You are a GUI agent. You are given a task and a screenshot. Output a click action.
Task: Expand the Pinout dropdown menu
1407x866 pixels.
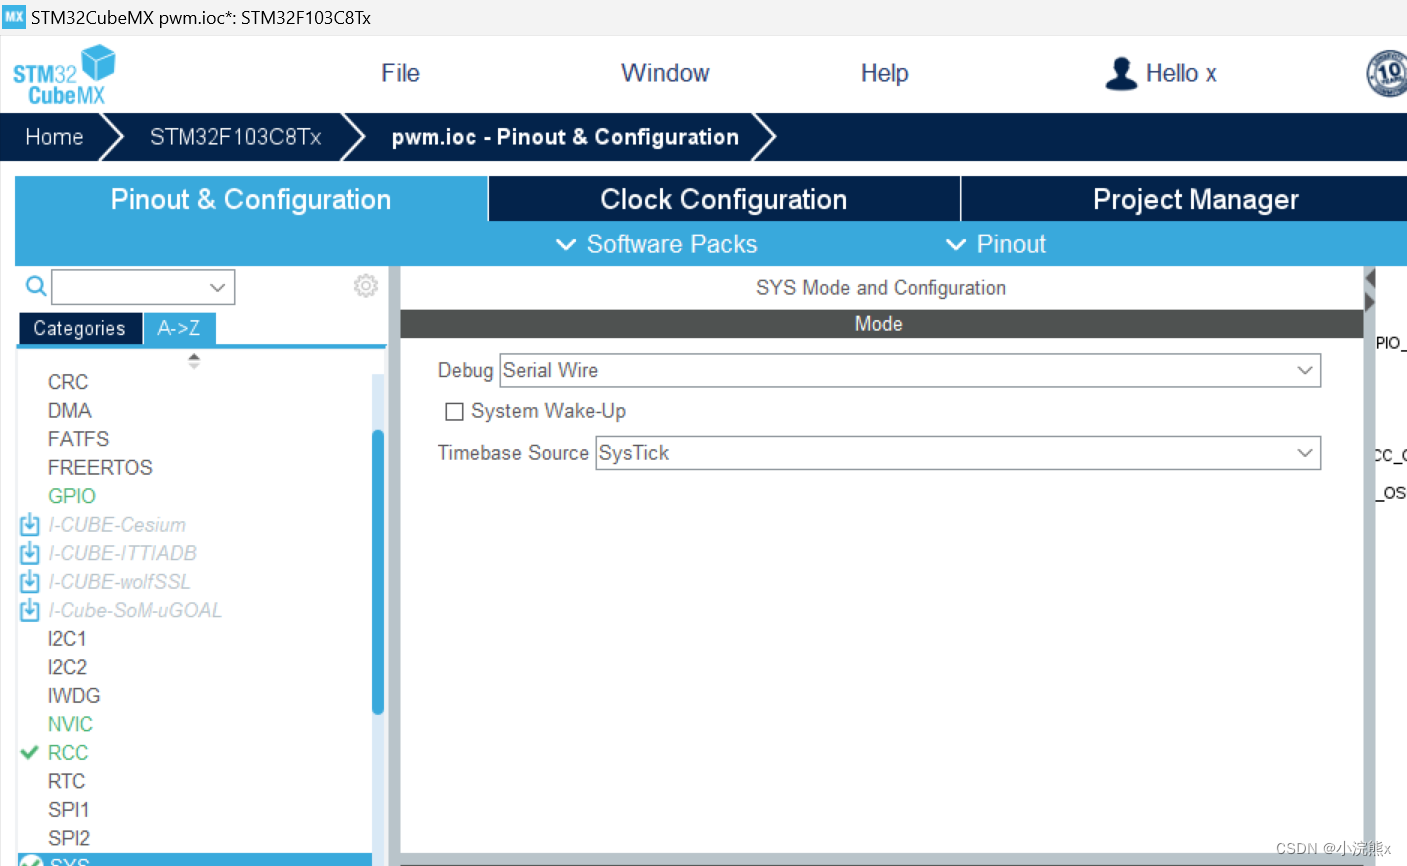coord(996,244)
